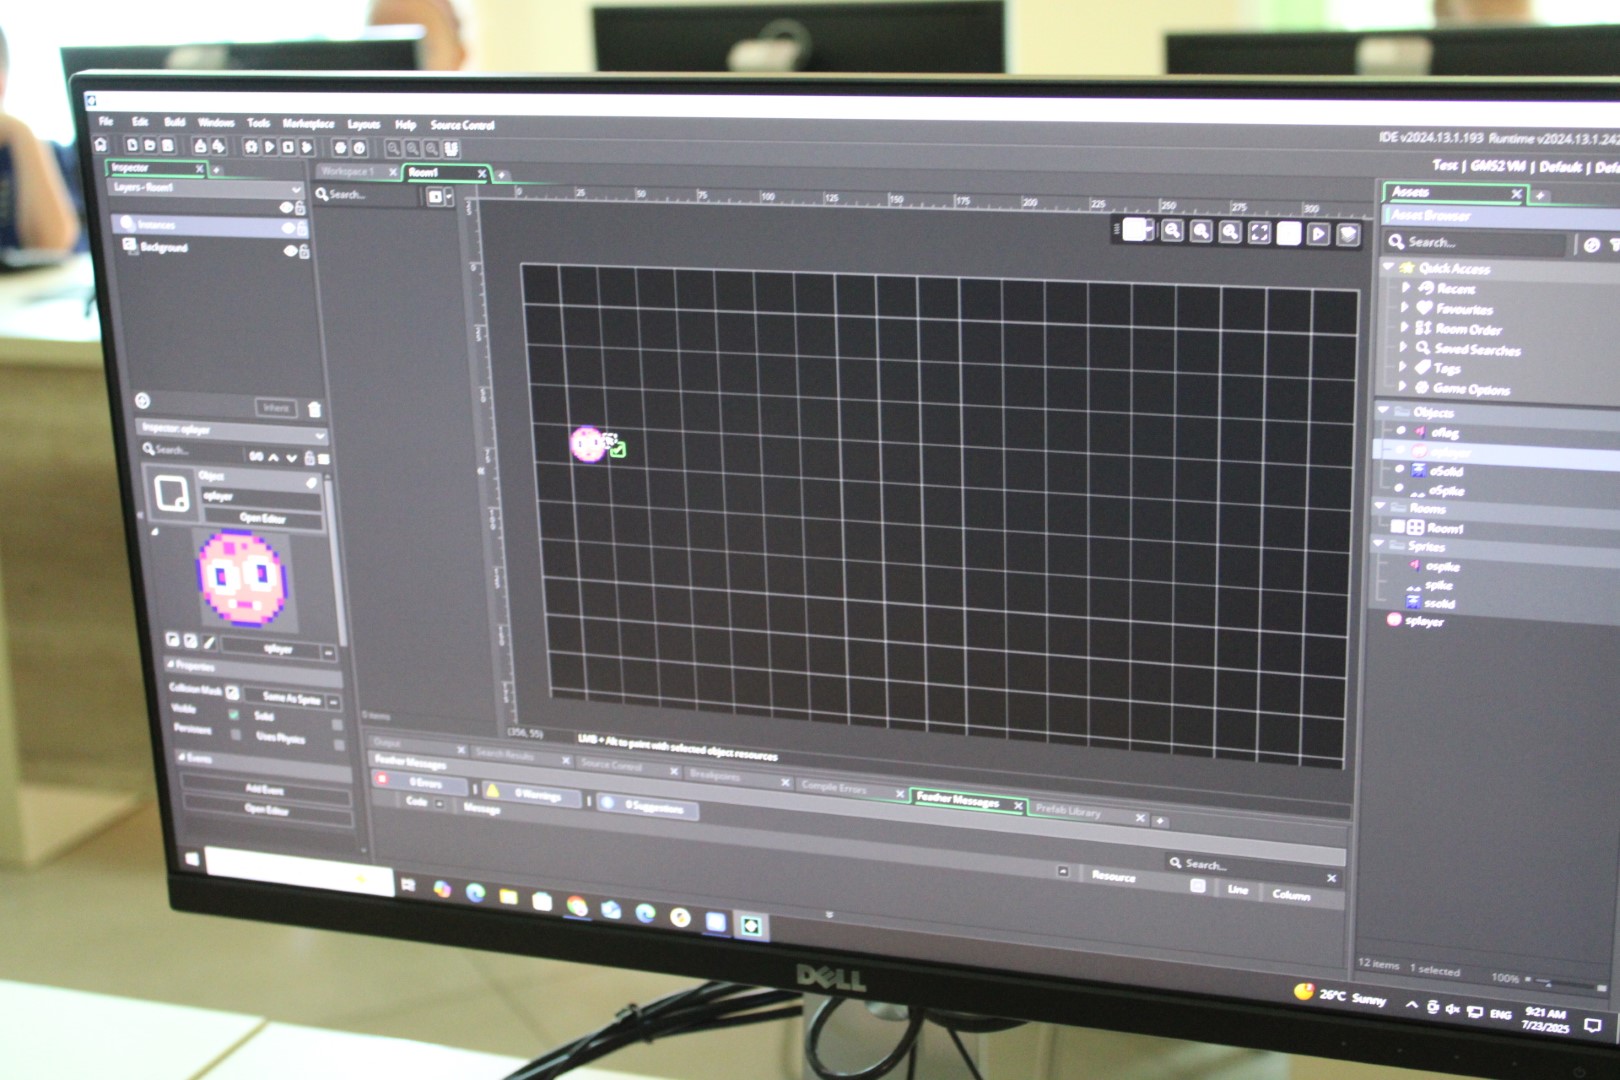
Task: Toggle the lock on the Instances layer
Action: [x=302, y=229]
